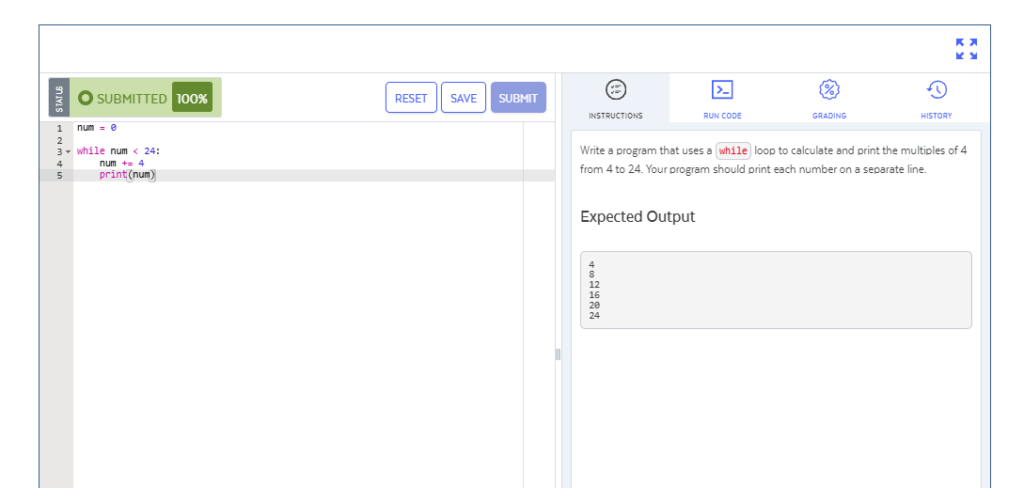Switch to the GRADING tab label

(x=829, y=116)
